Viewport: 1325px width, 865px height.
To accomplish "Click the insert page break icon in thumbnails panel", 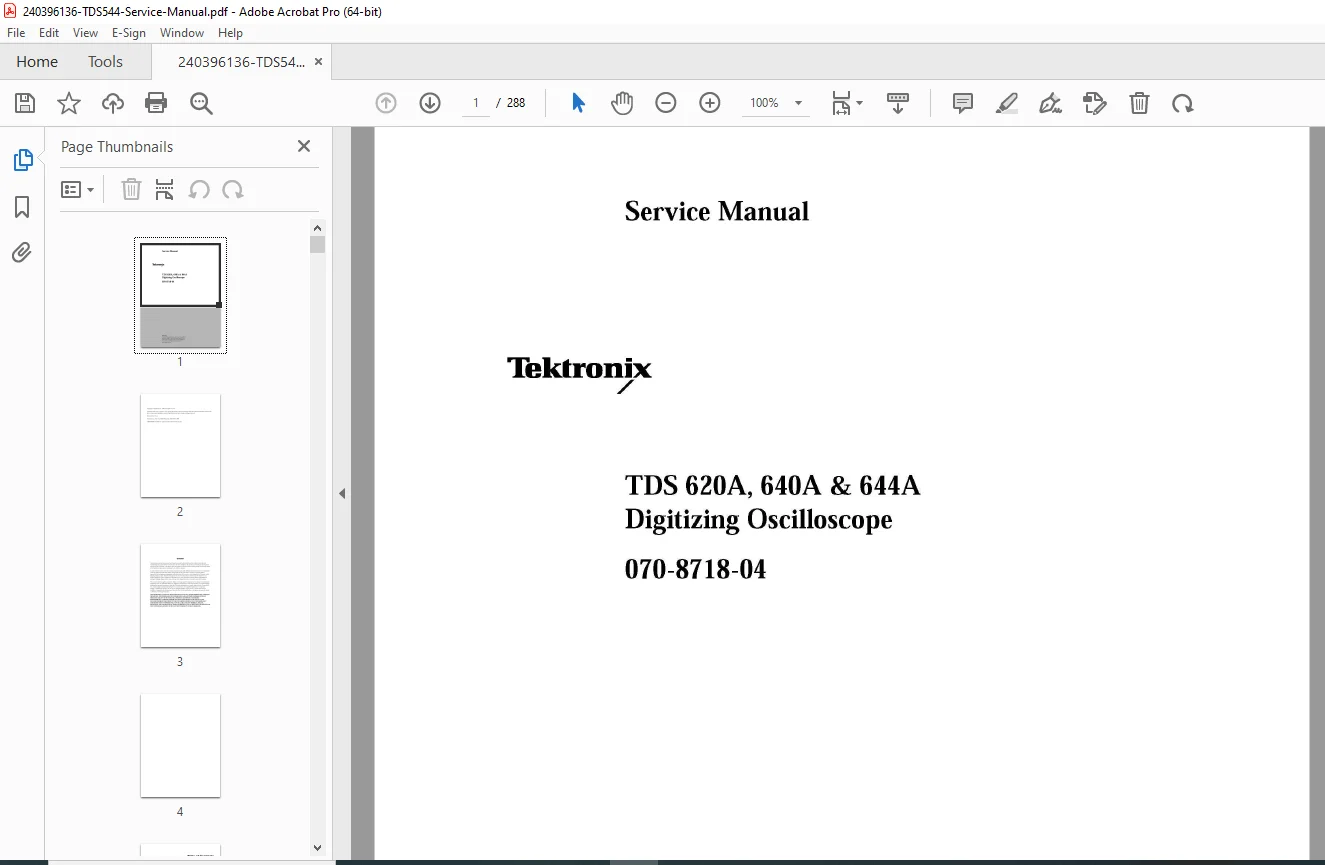I will [165, 190].
